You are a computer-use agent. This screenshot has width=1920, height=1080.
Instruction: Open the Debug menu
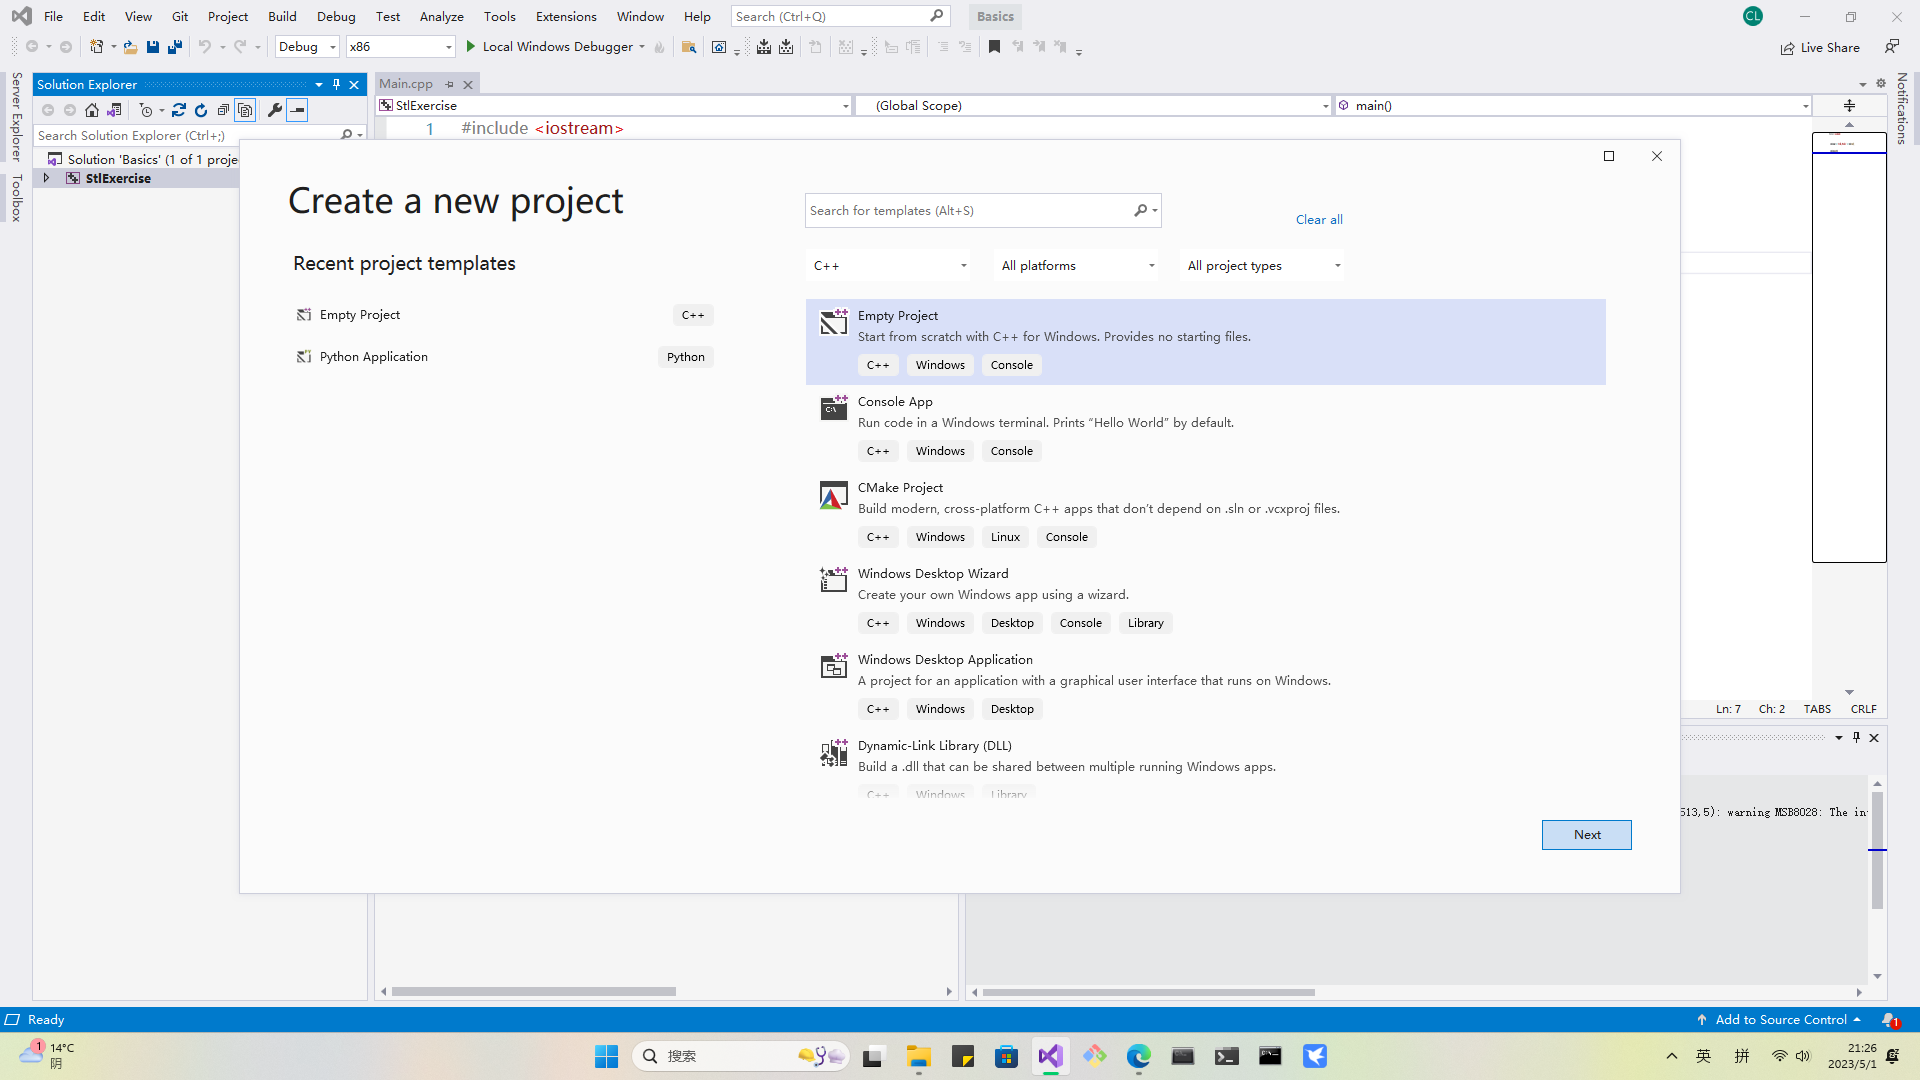pos(336,17)
